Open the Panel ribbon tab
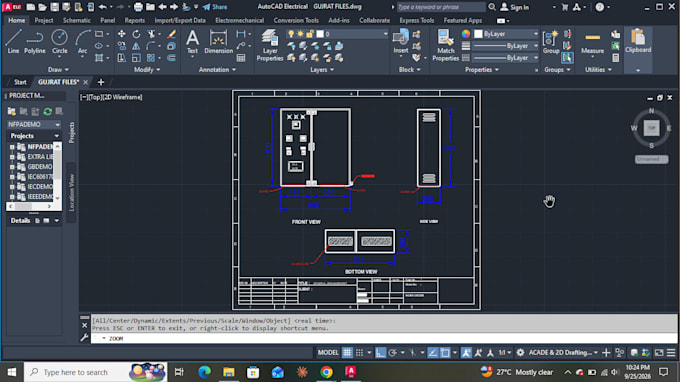This screenshot has height=382, width=680. 108,20
